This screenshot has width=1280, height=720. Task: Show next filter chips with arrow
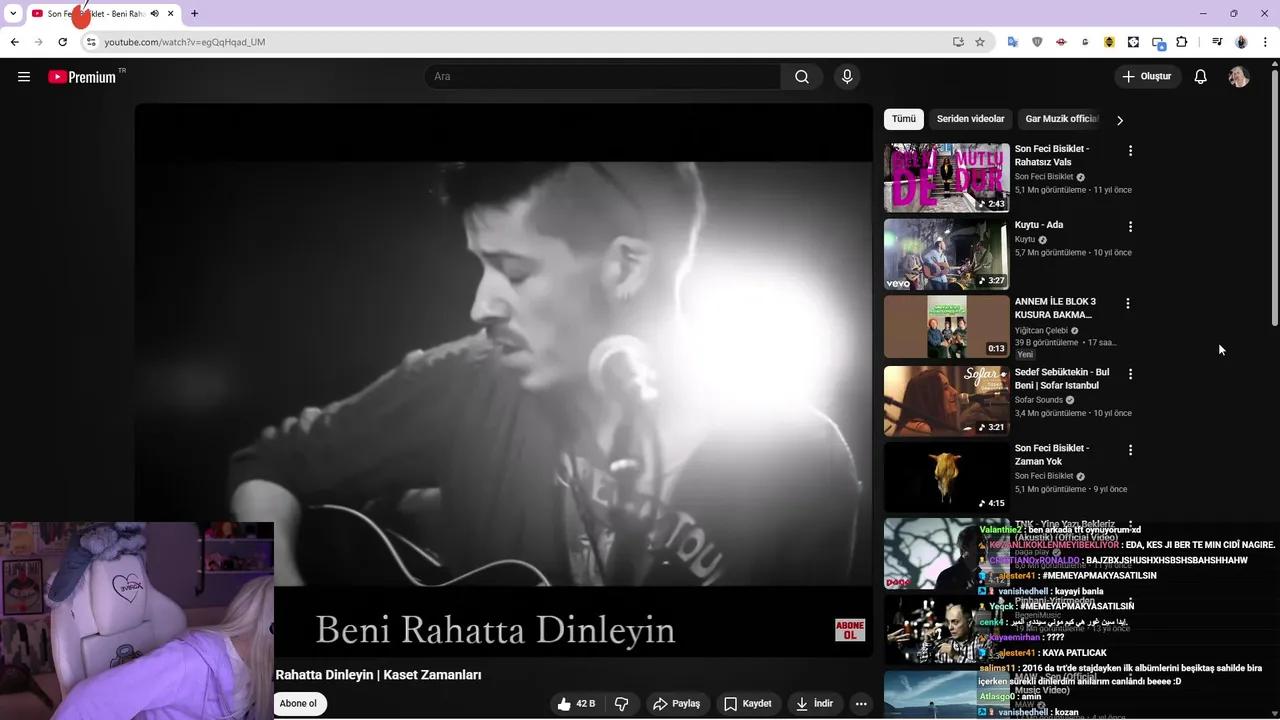(1119, 120)
